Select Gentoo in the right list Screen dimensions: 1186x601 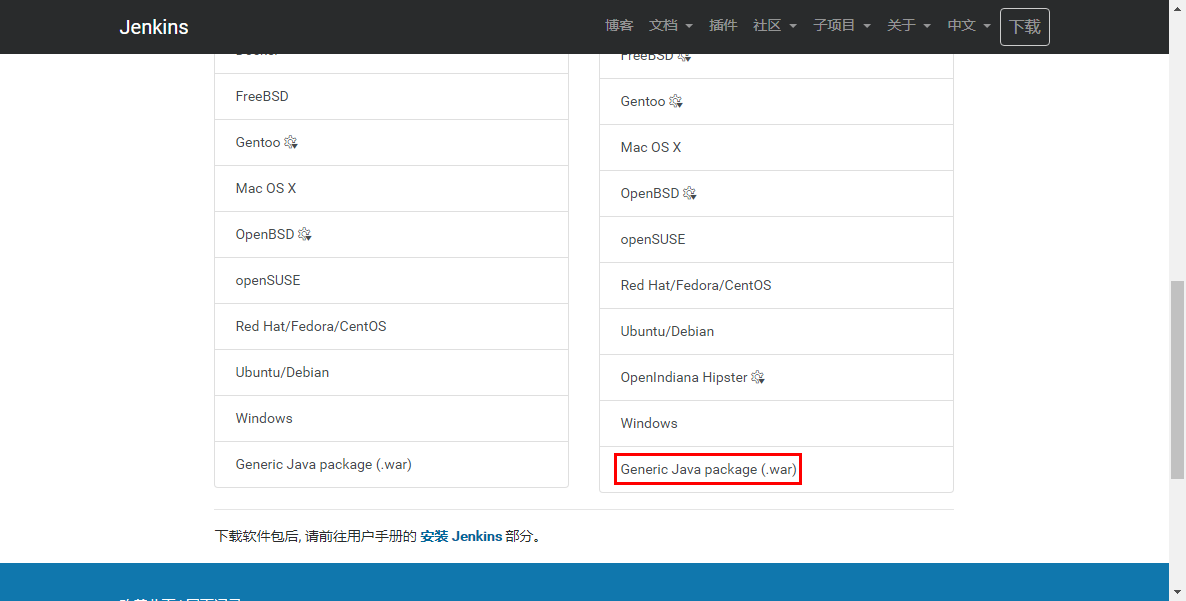776,101
